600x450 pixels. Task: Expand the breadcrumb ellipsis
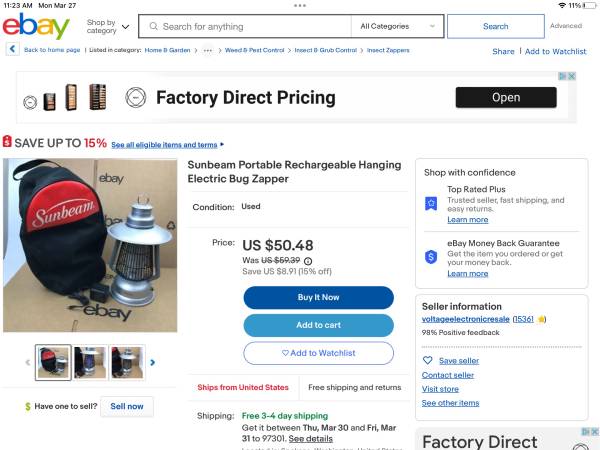coord(207,50)
